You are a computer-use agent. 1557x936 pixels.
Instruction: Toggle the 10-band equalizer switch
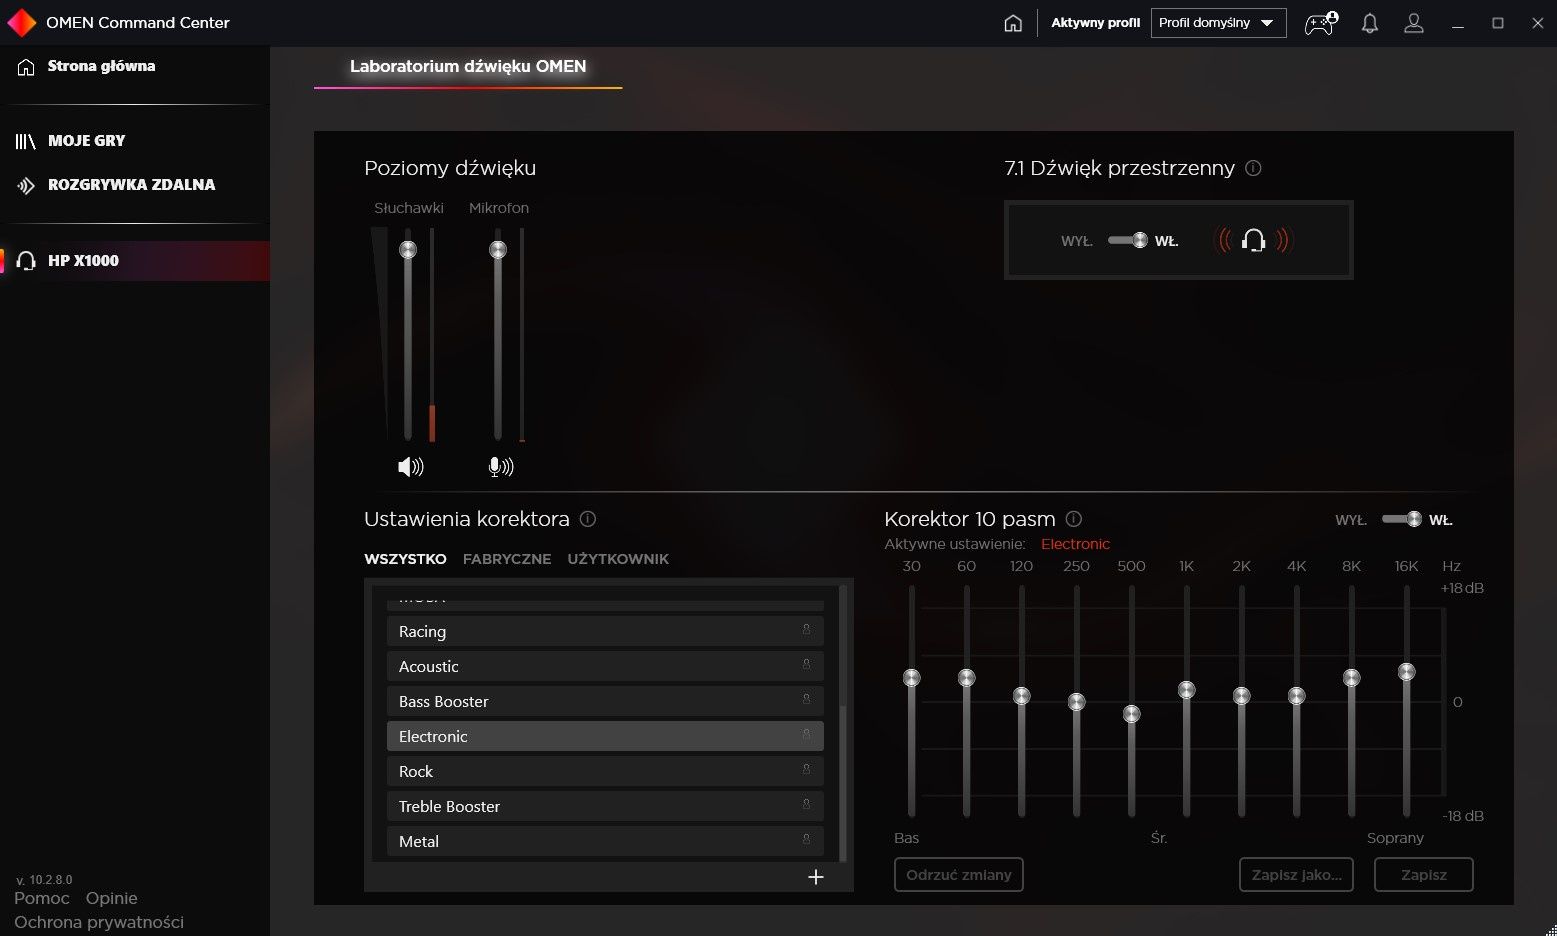[x=1401, y=519]
